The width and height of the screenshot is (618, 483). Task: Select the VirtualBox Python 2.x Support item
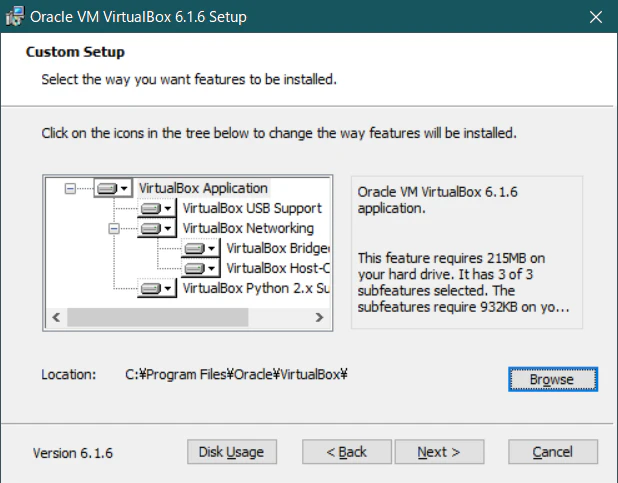click(x=256, y=289)
